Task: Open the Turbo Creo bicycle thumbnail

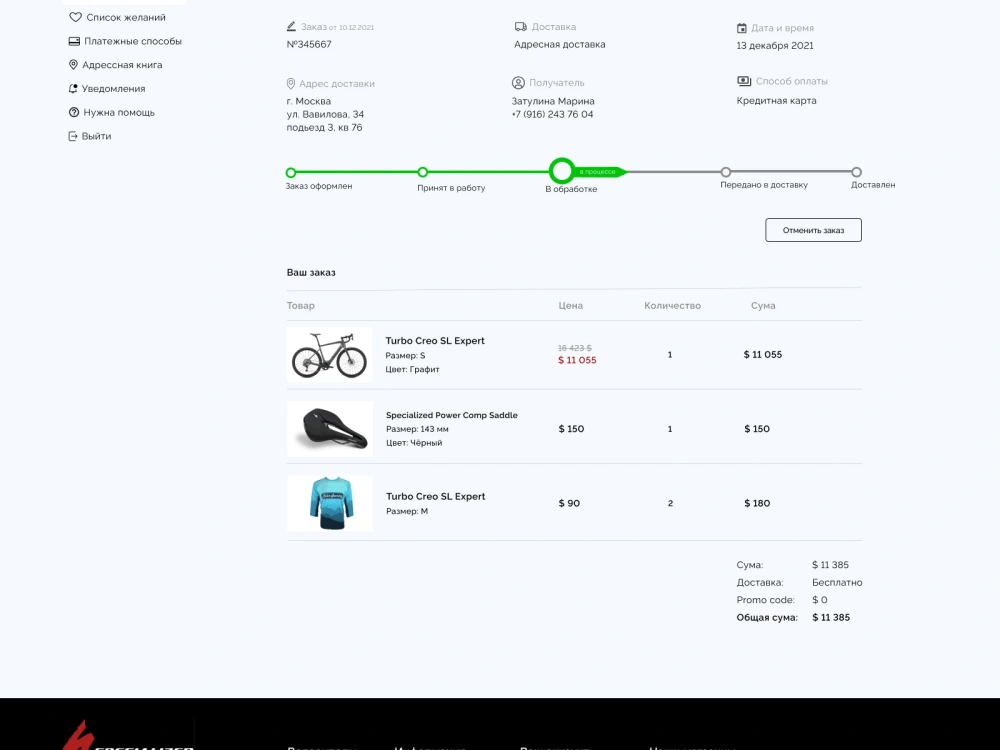Action: click(329, 355)
